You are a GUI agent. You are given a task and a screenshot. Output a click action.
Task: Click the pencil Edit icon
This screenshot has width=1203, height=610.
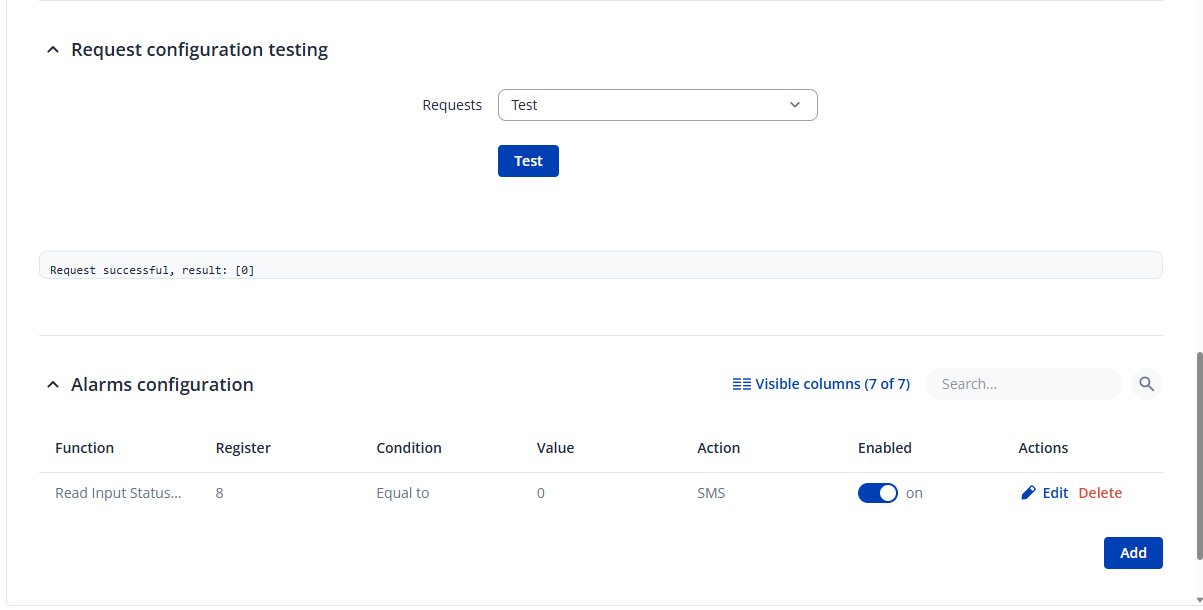point(1028,493)
